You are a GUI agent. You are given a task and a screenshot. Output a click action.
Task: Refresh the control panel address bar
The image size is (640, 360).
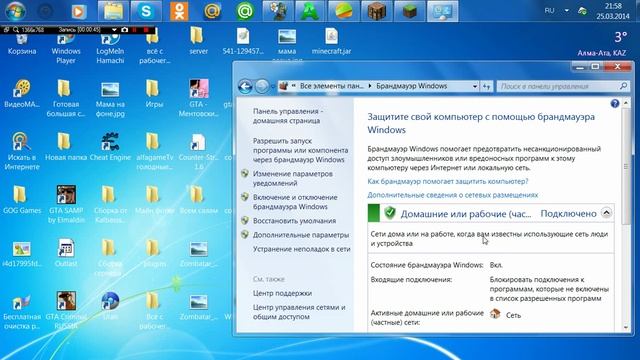487,86
